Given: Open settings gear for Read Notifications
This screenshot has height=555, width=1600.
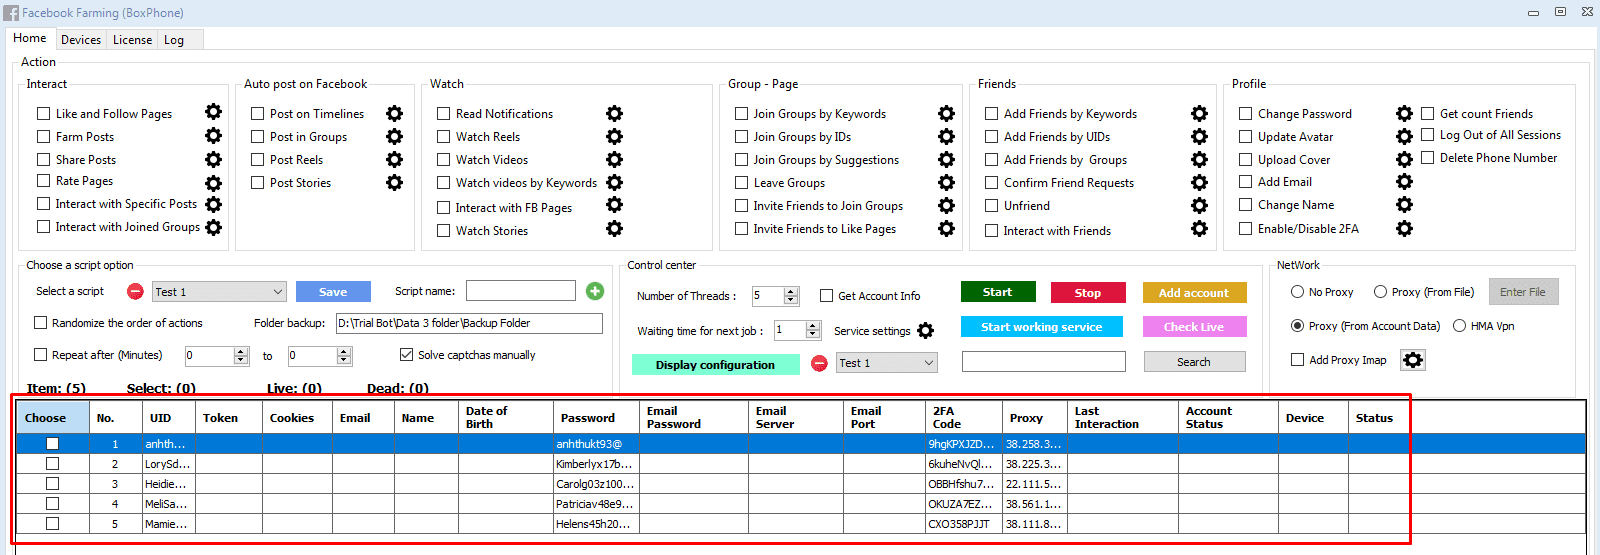Looking at the screenshot, I should click(614, 113).
